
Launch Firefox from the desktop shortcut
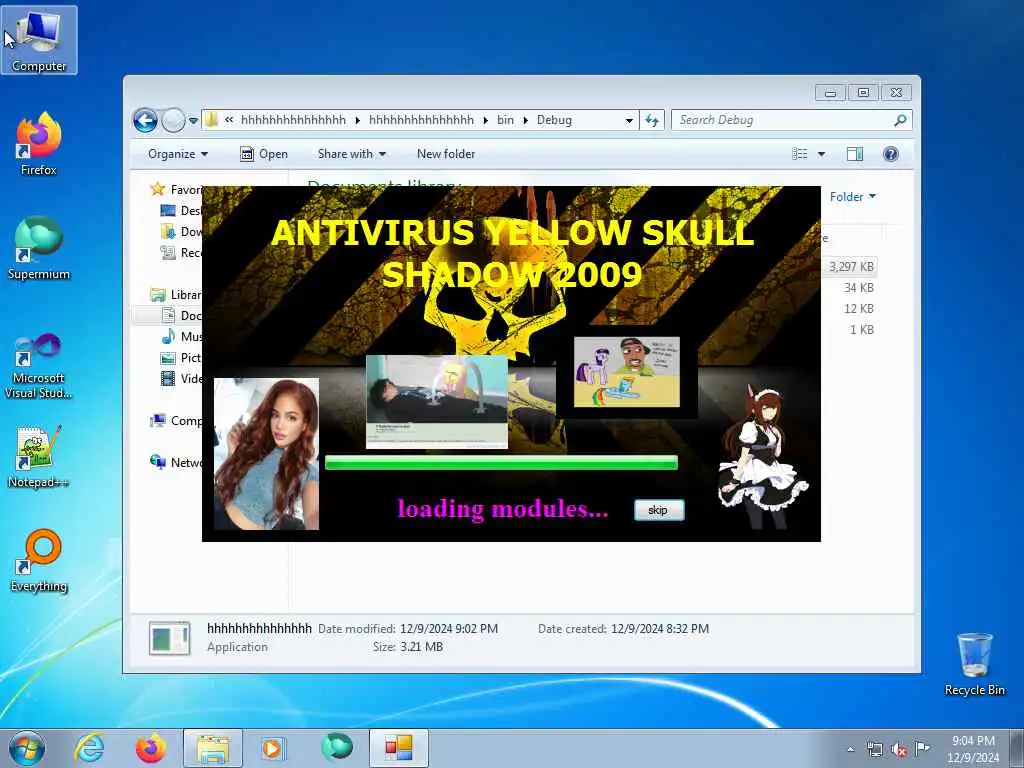coord(39,144)
